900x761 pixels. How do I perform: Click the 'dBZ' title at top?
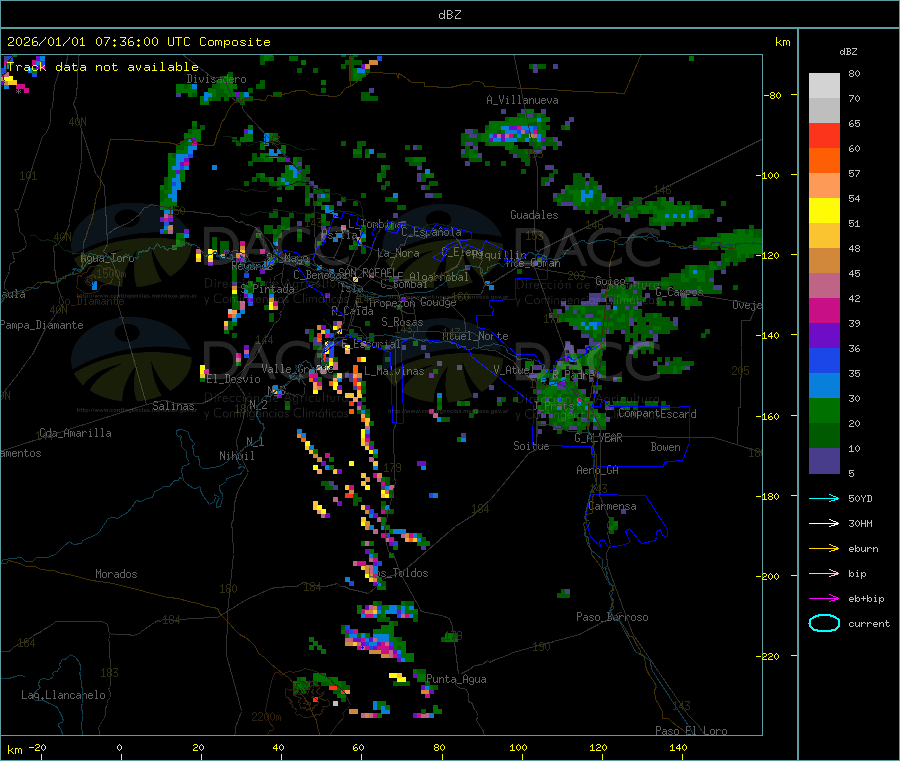click(449, 15)
